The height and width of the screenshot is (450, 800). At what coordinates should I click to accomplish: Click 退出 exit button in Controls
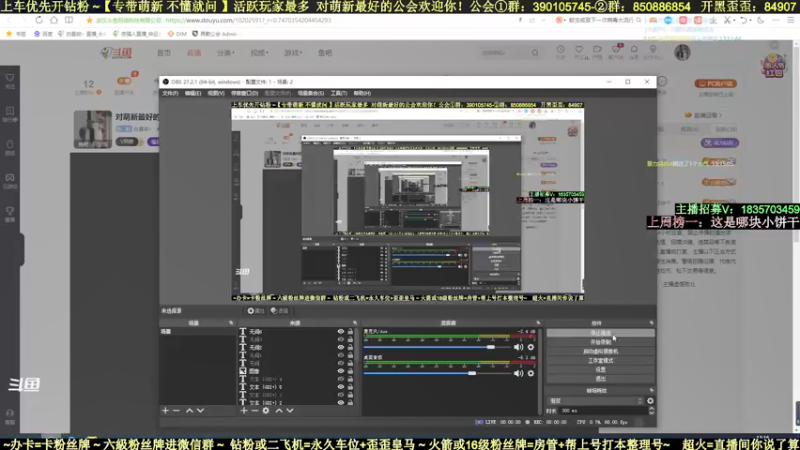[x=601, y=379]
